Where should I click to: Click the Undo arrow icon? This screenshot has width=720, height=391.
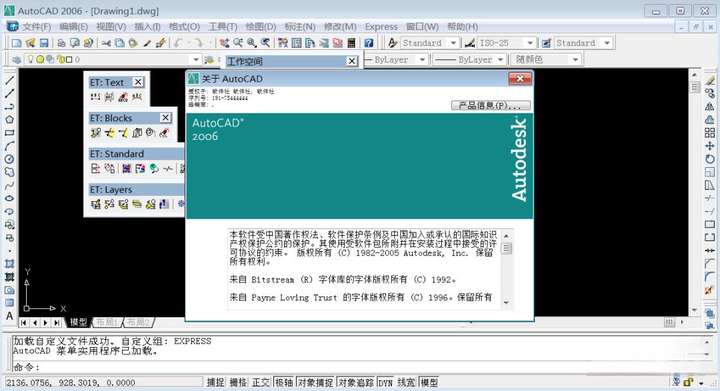(x=179, y=43)
